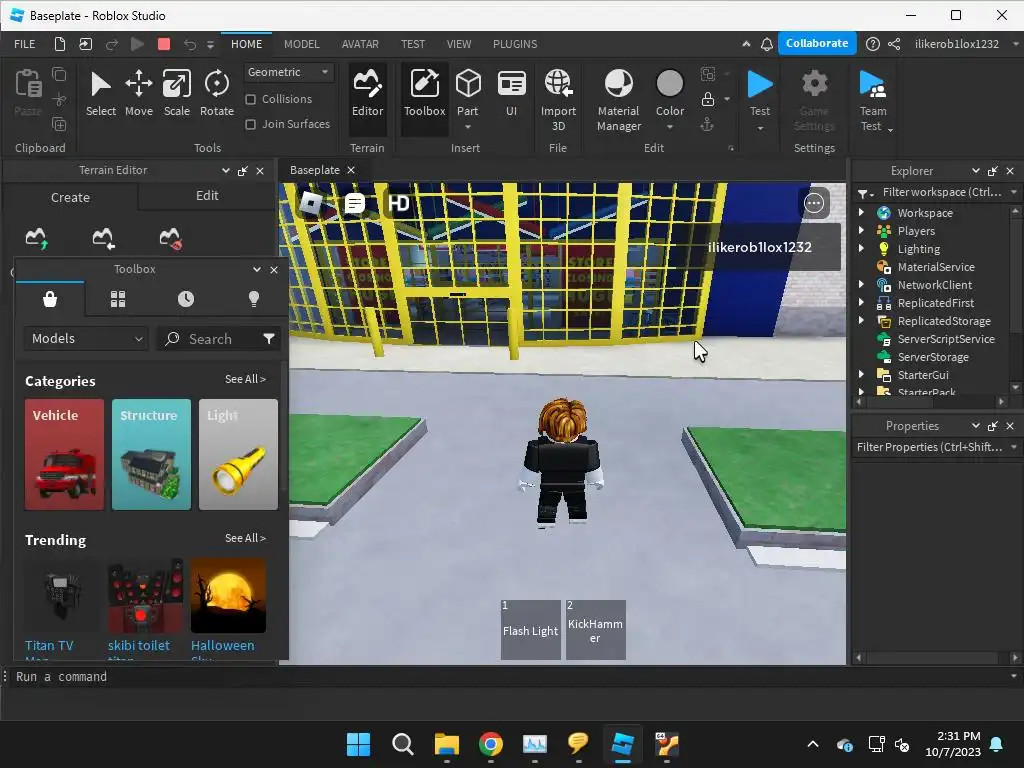The width and height of the screenshot is (1024, 768).
Task: Open the Roblox menu icon in viewport
Action: click(x=310, y=204)
